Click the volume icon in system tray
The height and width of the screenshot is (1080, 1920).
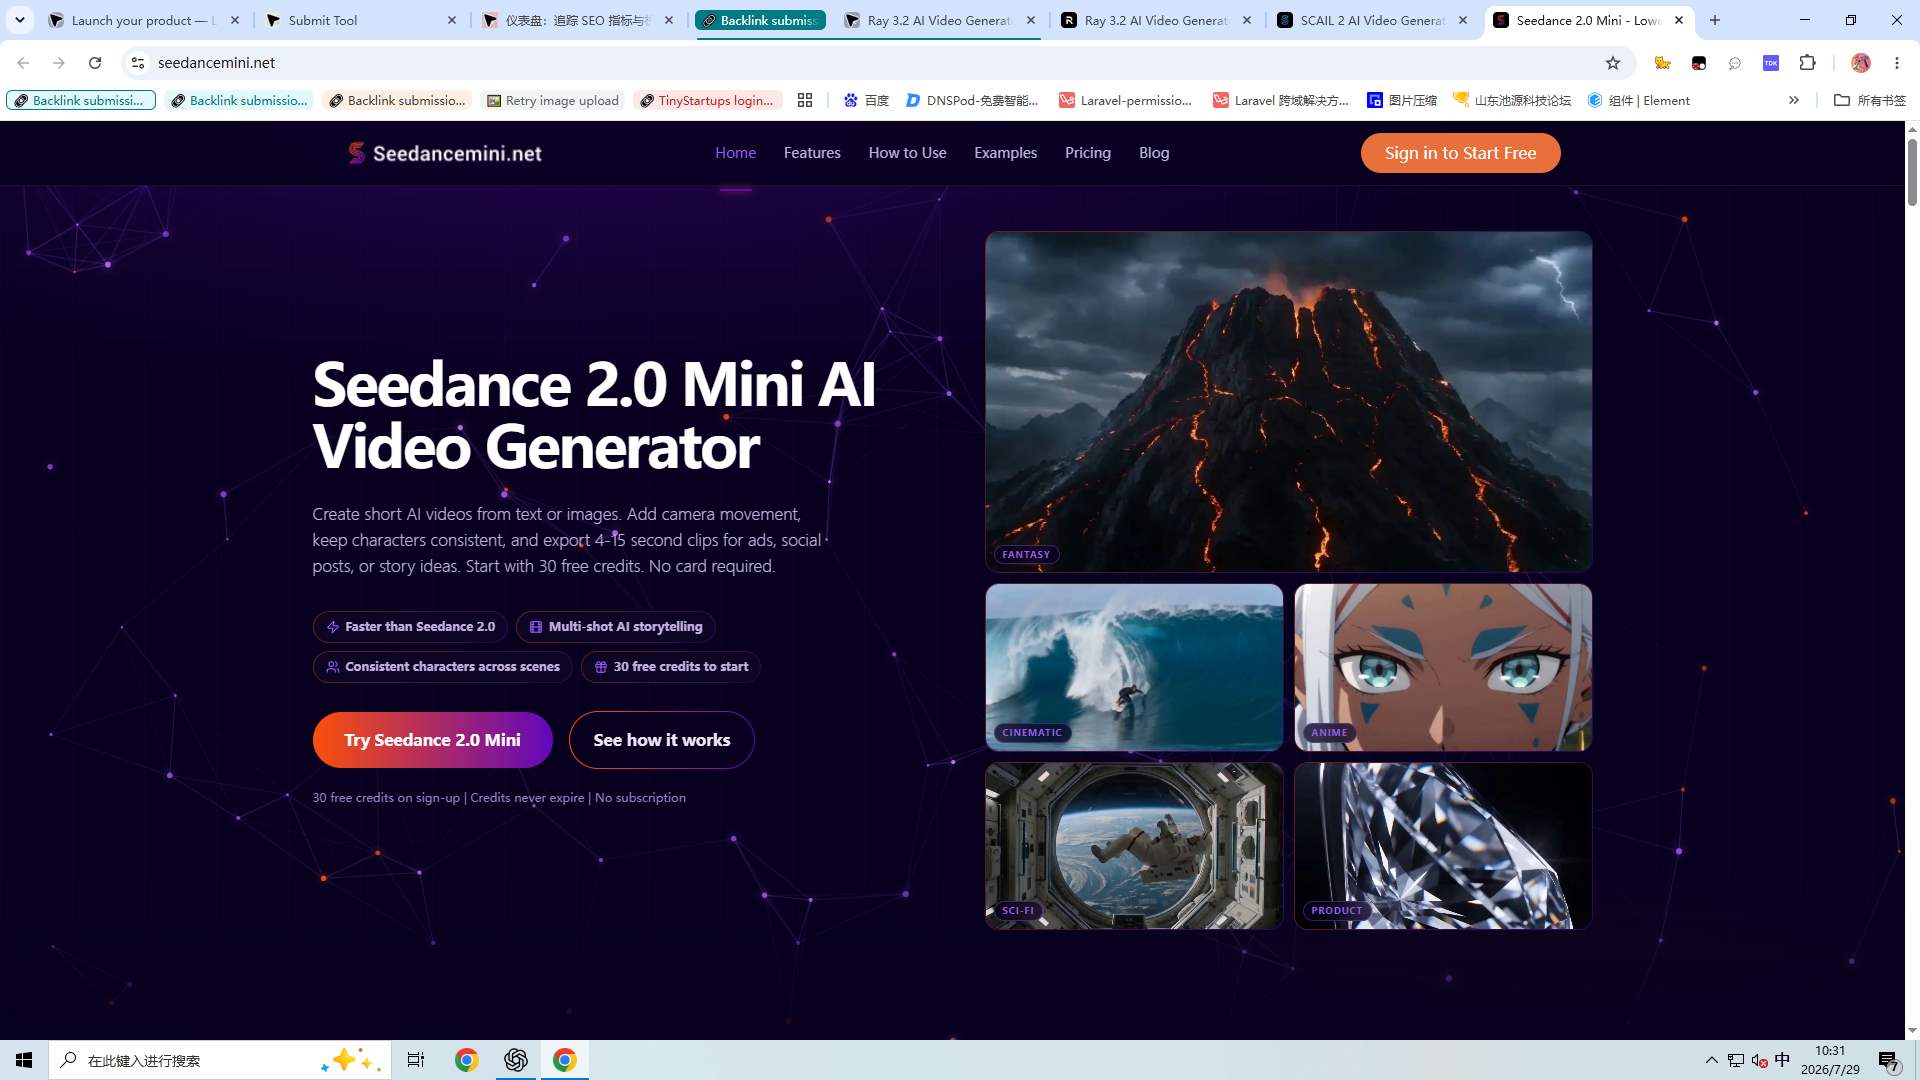tap(1759, 1060)
